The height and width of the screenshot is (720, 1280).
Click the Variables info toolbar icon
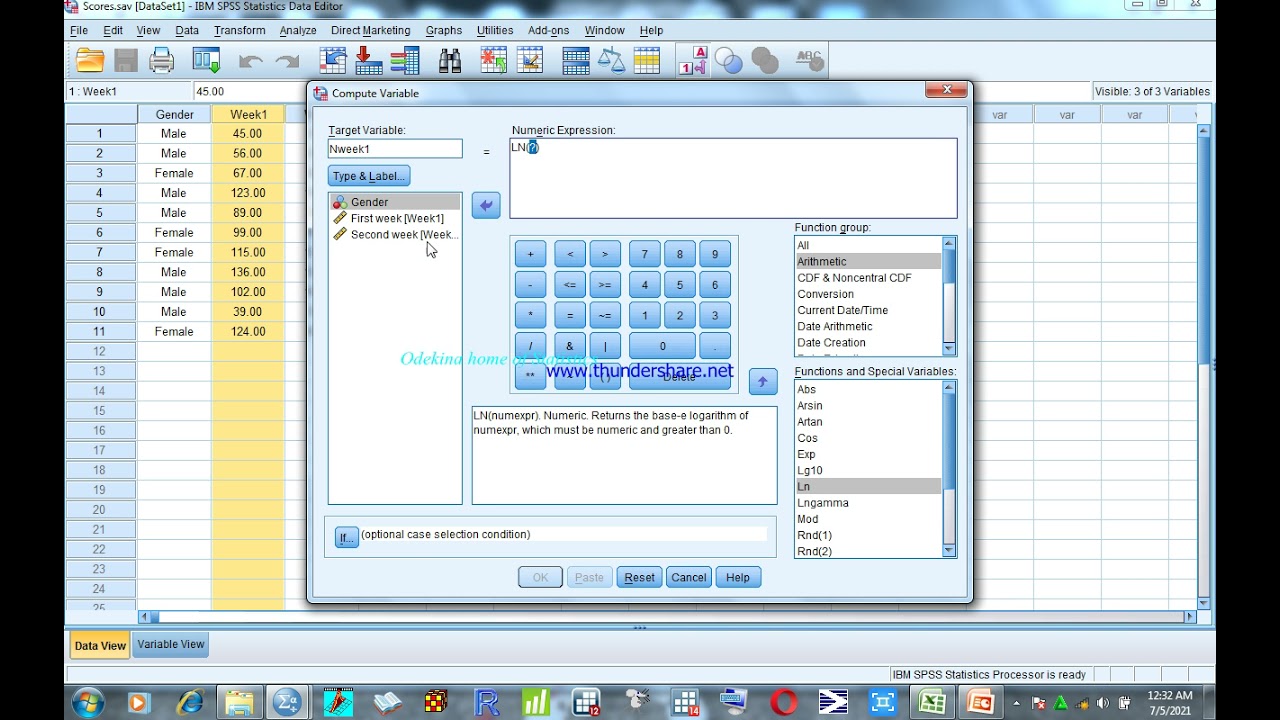(x=405, y=61)
